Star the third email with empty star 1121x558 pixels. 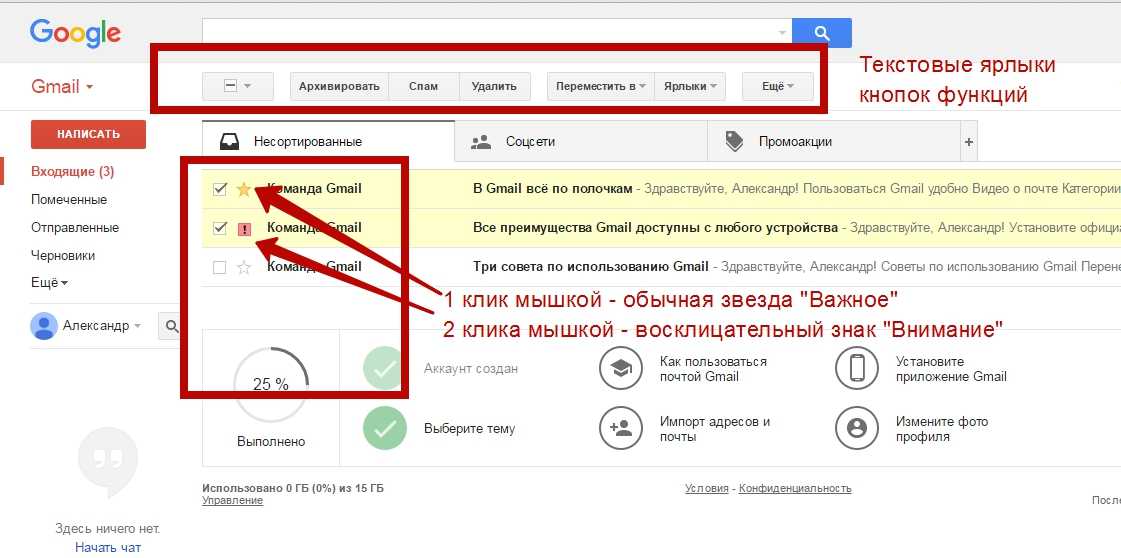click(x=243, y=267)
